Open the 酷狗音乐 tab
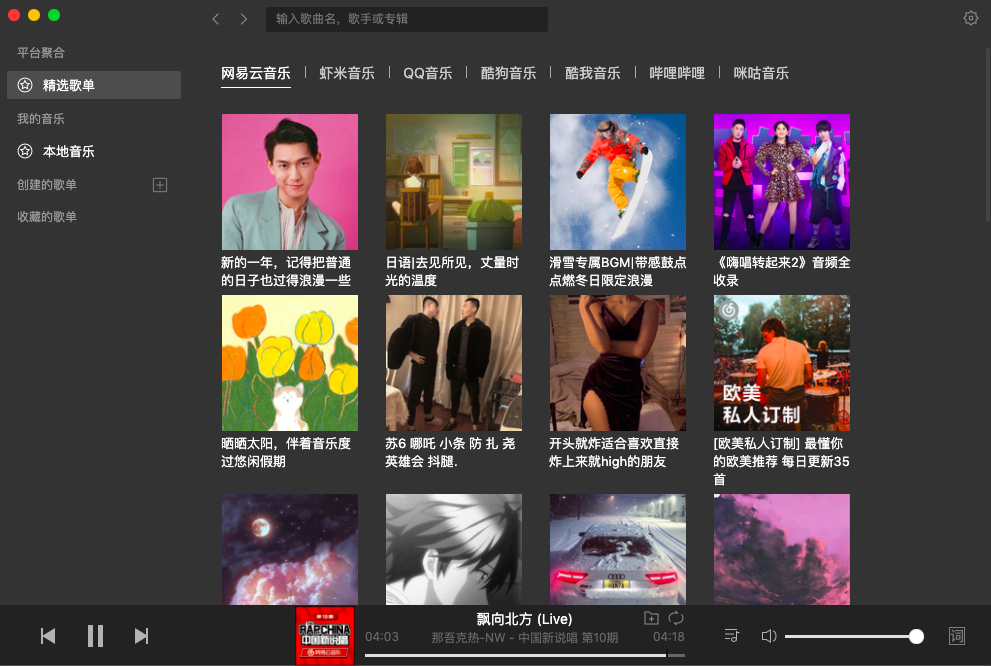The image size is (991, 666). [x=508, y=73]
